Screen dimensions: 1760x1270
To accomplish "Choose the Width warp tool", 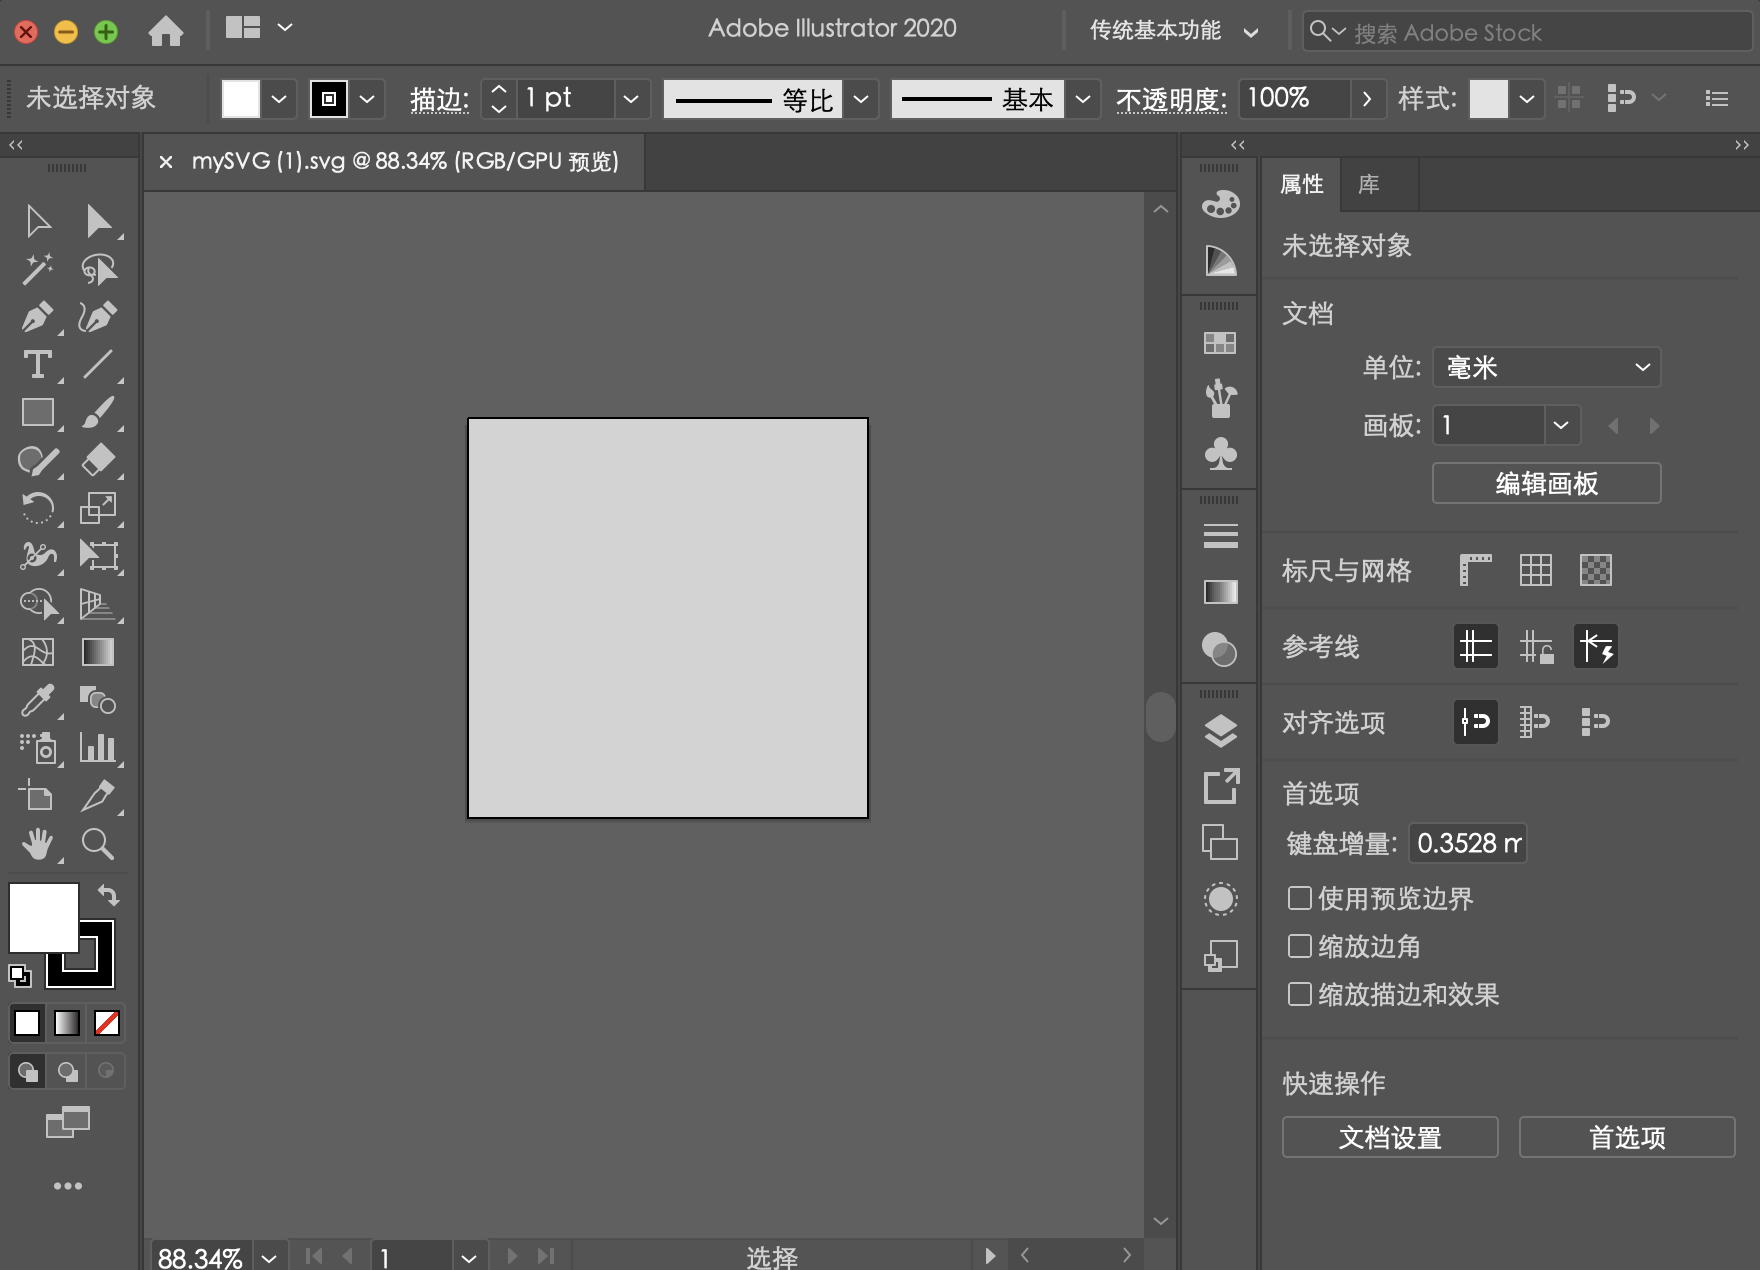I will click(38, 556).
